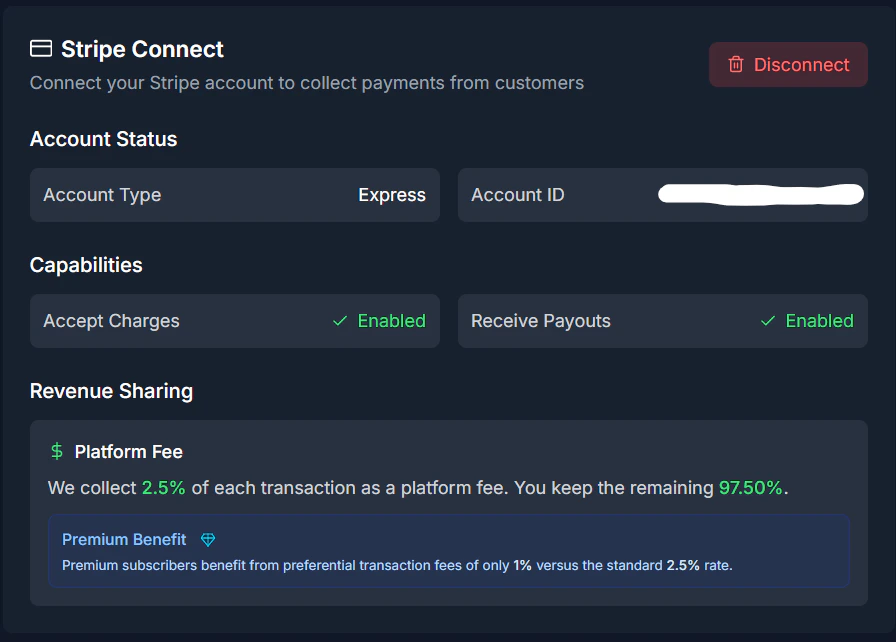
Task: Click the green checkmark next to Accept Charges
Action: pyautogui.click(x=340, y=321)
